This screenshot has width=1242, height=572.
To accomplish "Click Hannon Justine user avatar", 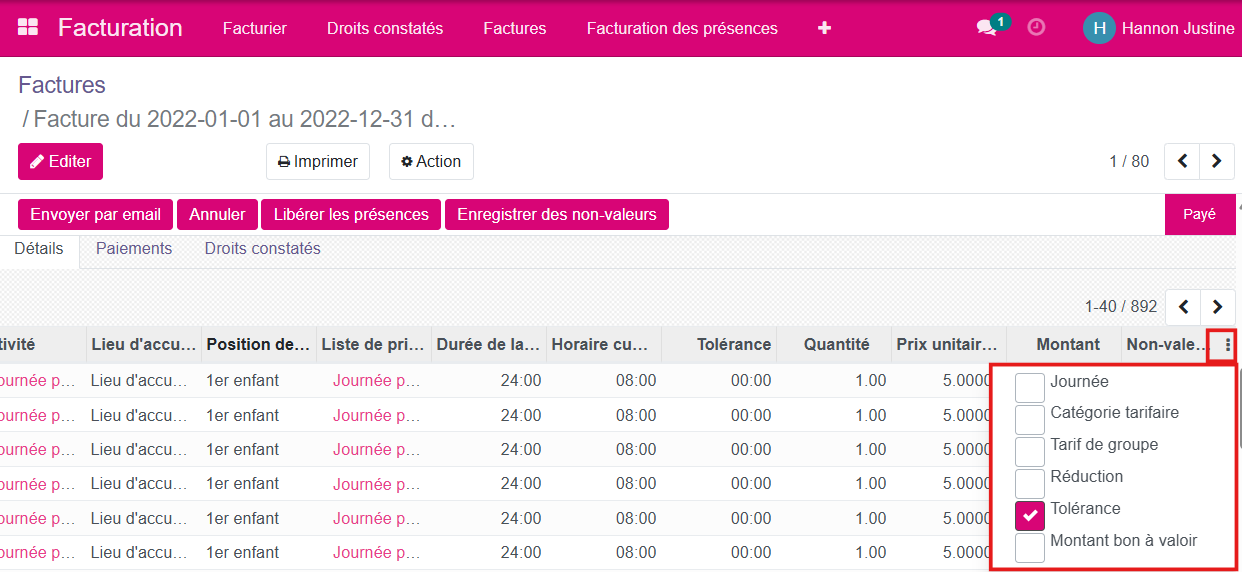I will (1099, 28).
